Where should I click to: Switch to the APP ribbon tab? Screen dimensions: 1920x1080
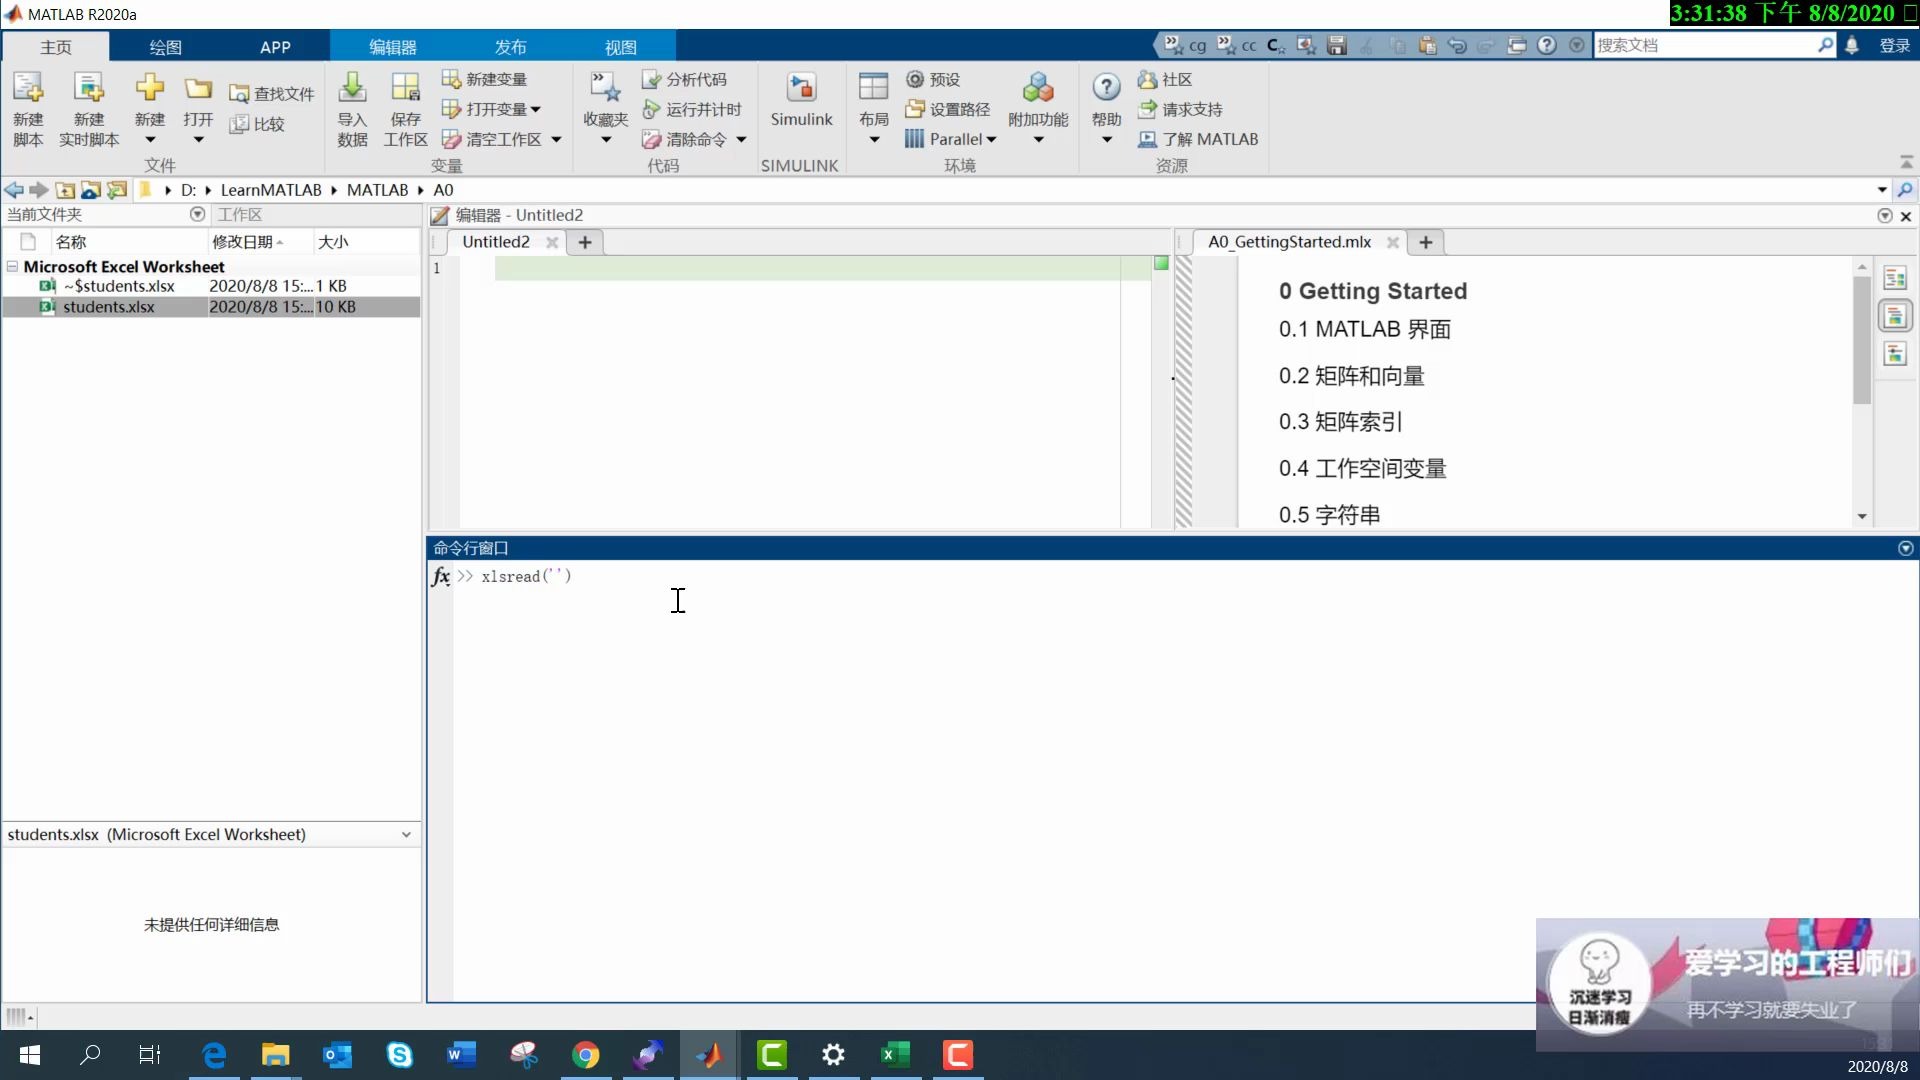click(275, 47)
